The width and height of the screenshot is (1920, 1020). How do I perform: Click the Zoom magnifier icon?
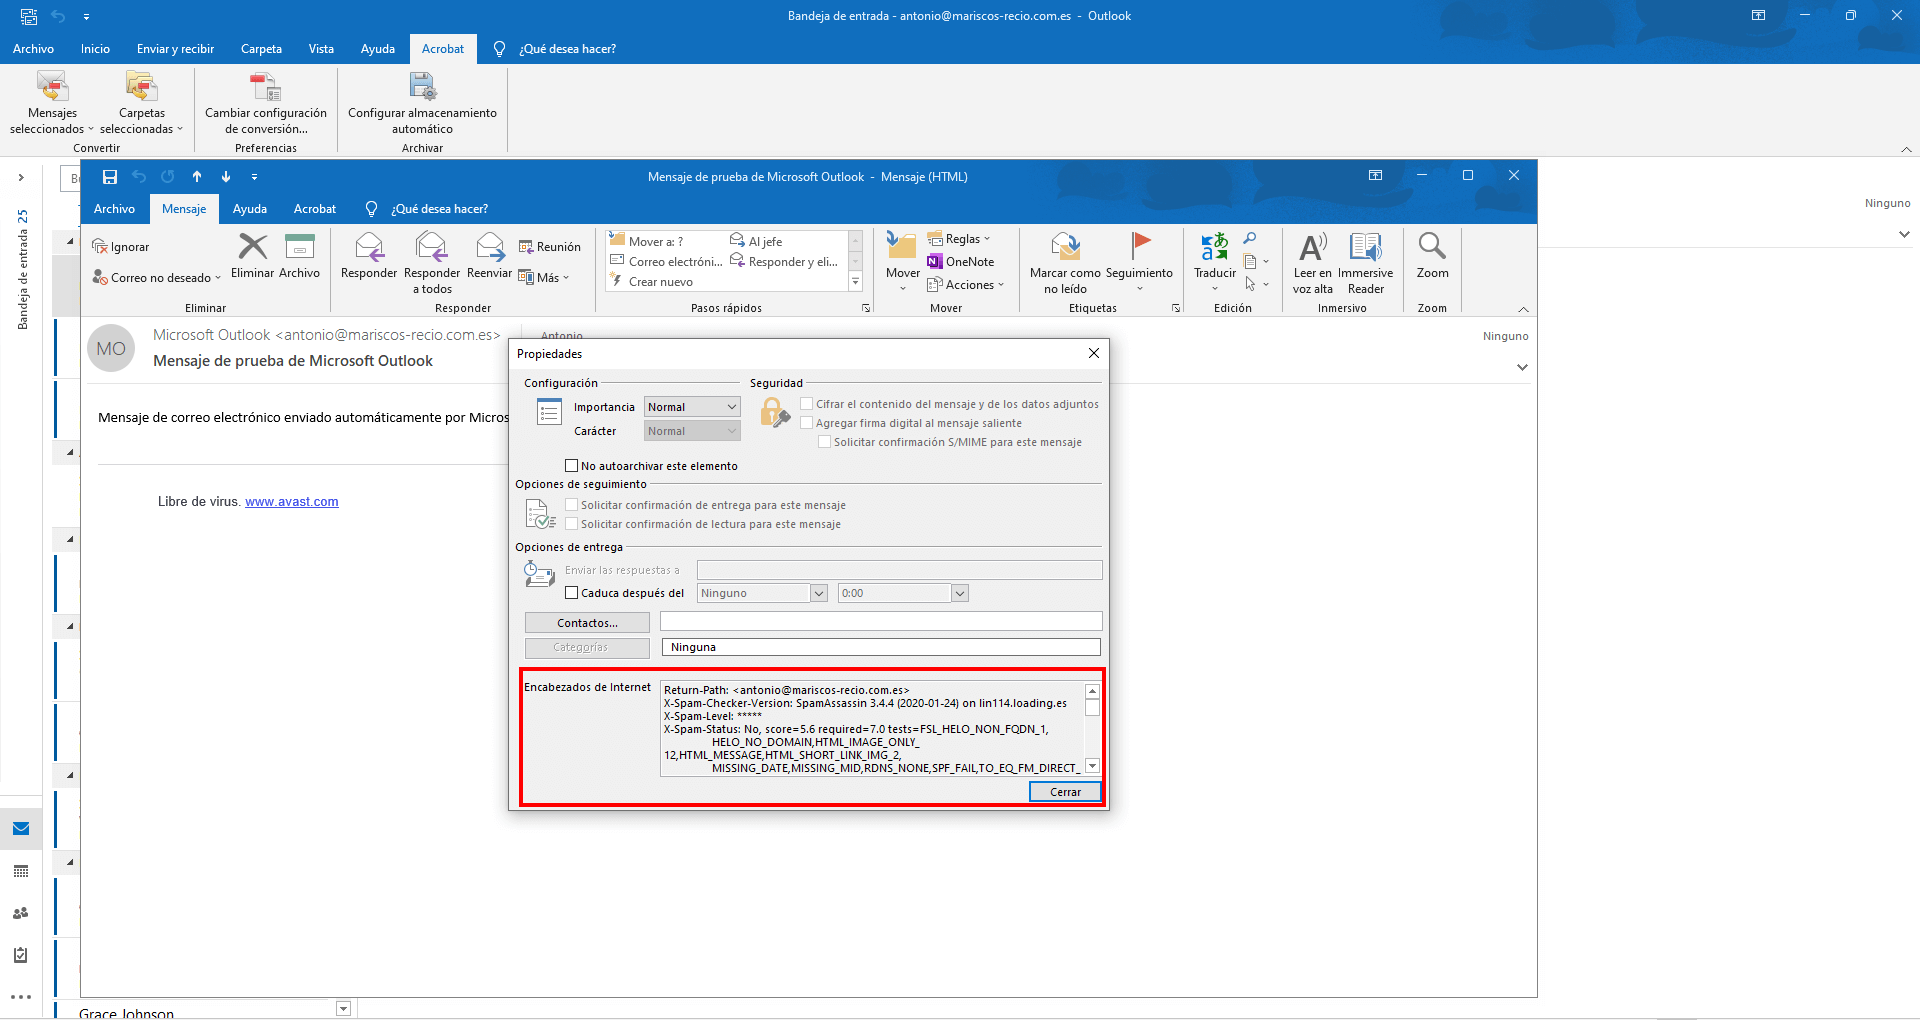[1432, 246]
